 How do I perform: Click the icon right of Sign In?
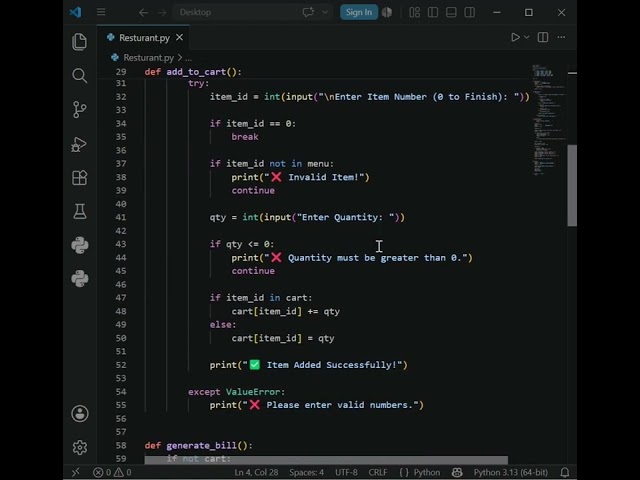pos(387,12)
